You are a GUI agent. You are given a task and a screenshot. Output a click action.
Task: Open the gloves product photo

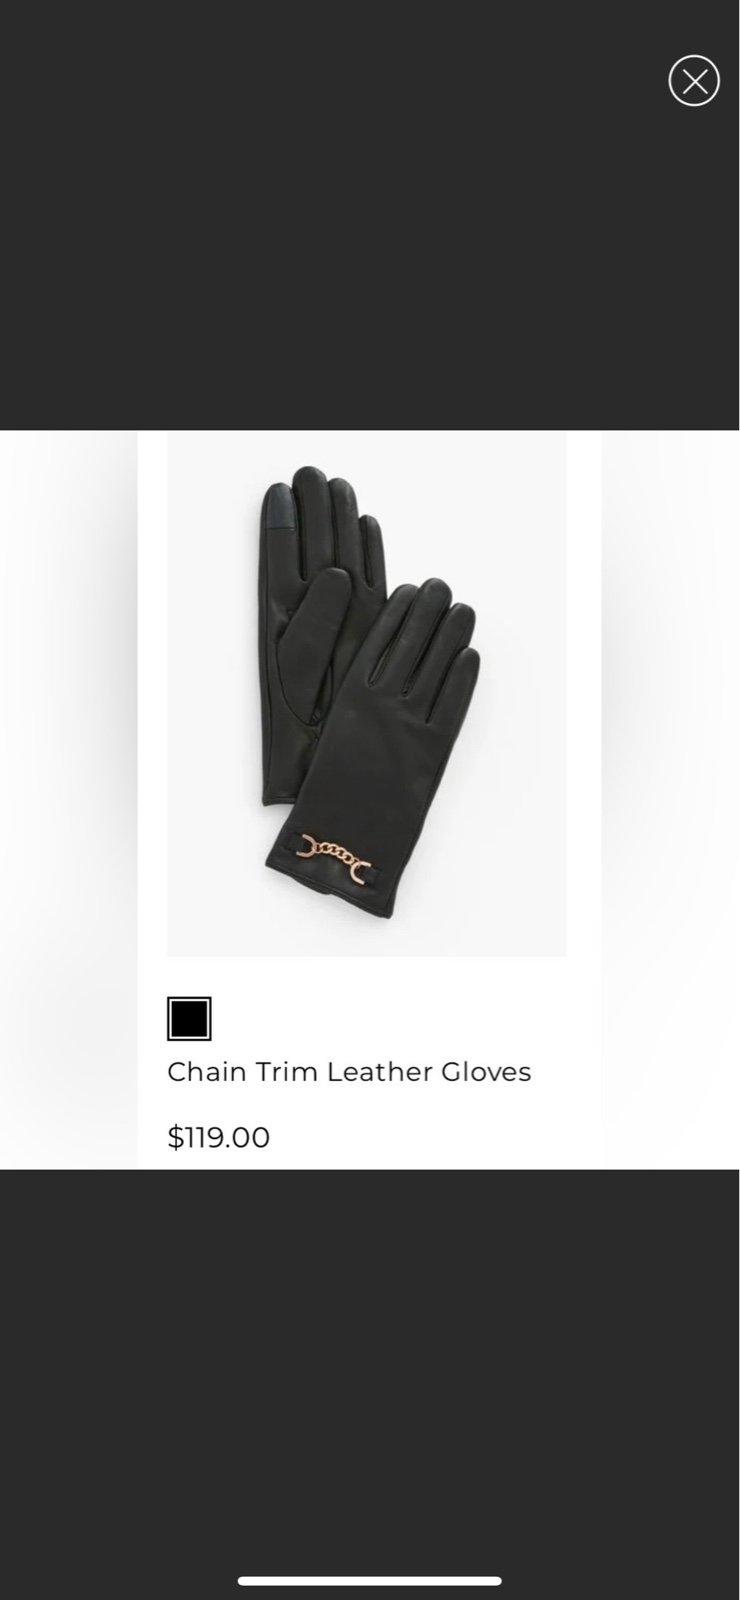coord(367,694)
